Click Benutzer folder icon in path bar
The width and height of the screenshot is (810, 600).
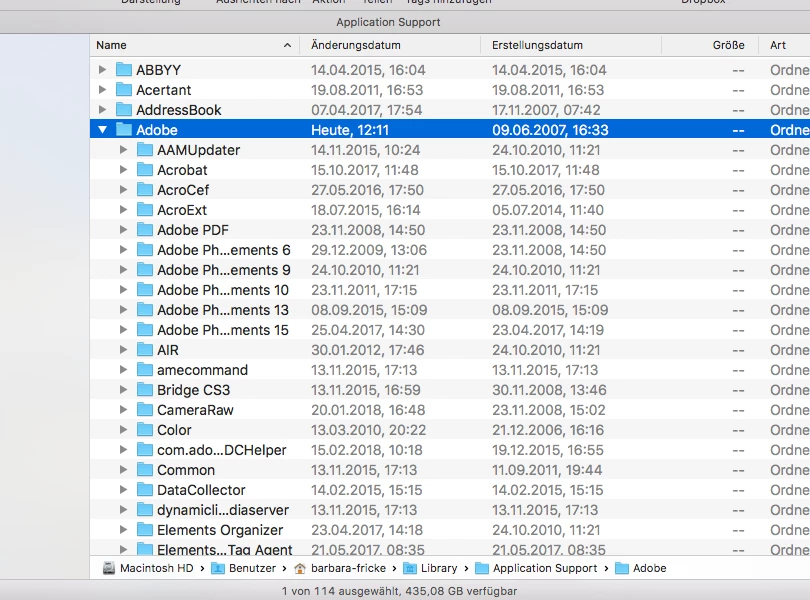218,568
